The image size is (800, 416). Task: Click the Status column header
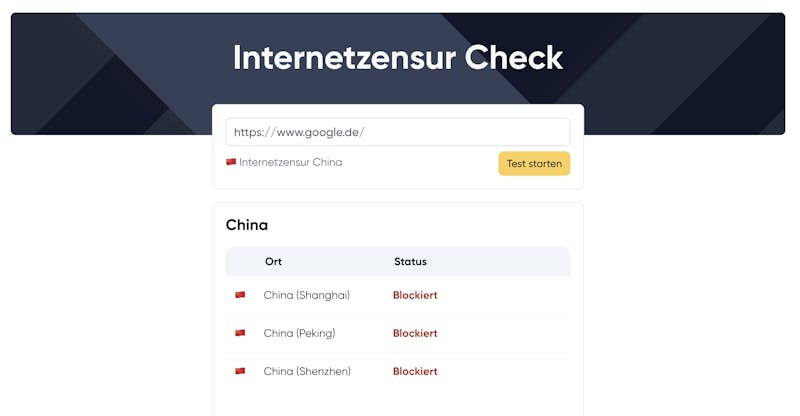tap(410, 261)
